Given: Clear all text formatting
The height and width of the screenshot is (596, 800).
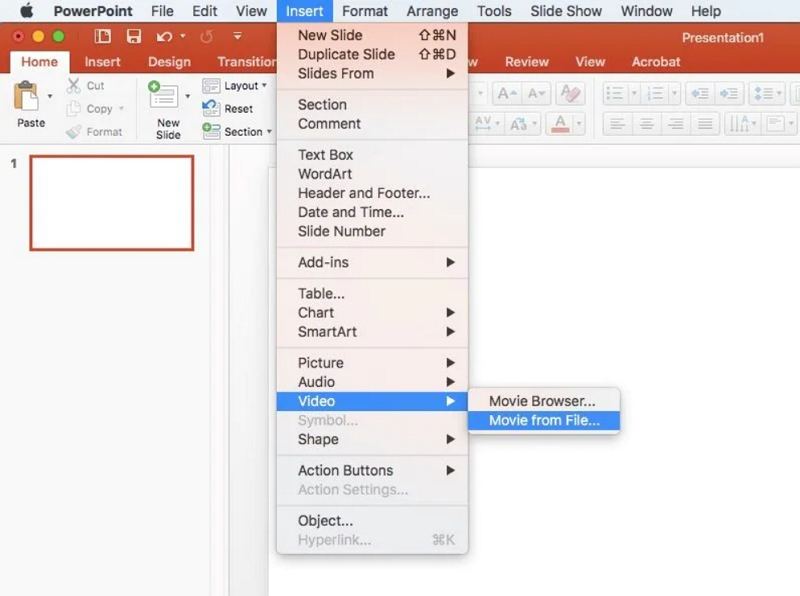Looking at the screenshot, I should coord(572,94).
